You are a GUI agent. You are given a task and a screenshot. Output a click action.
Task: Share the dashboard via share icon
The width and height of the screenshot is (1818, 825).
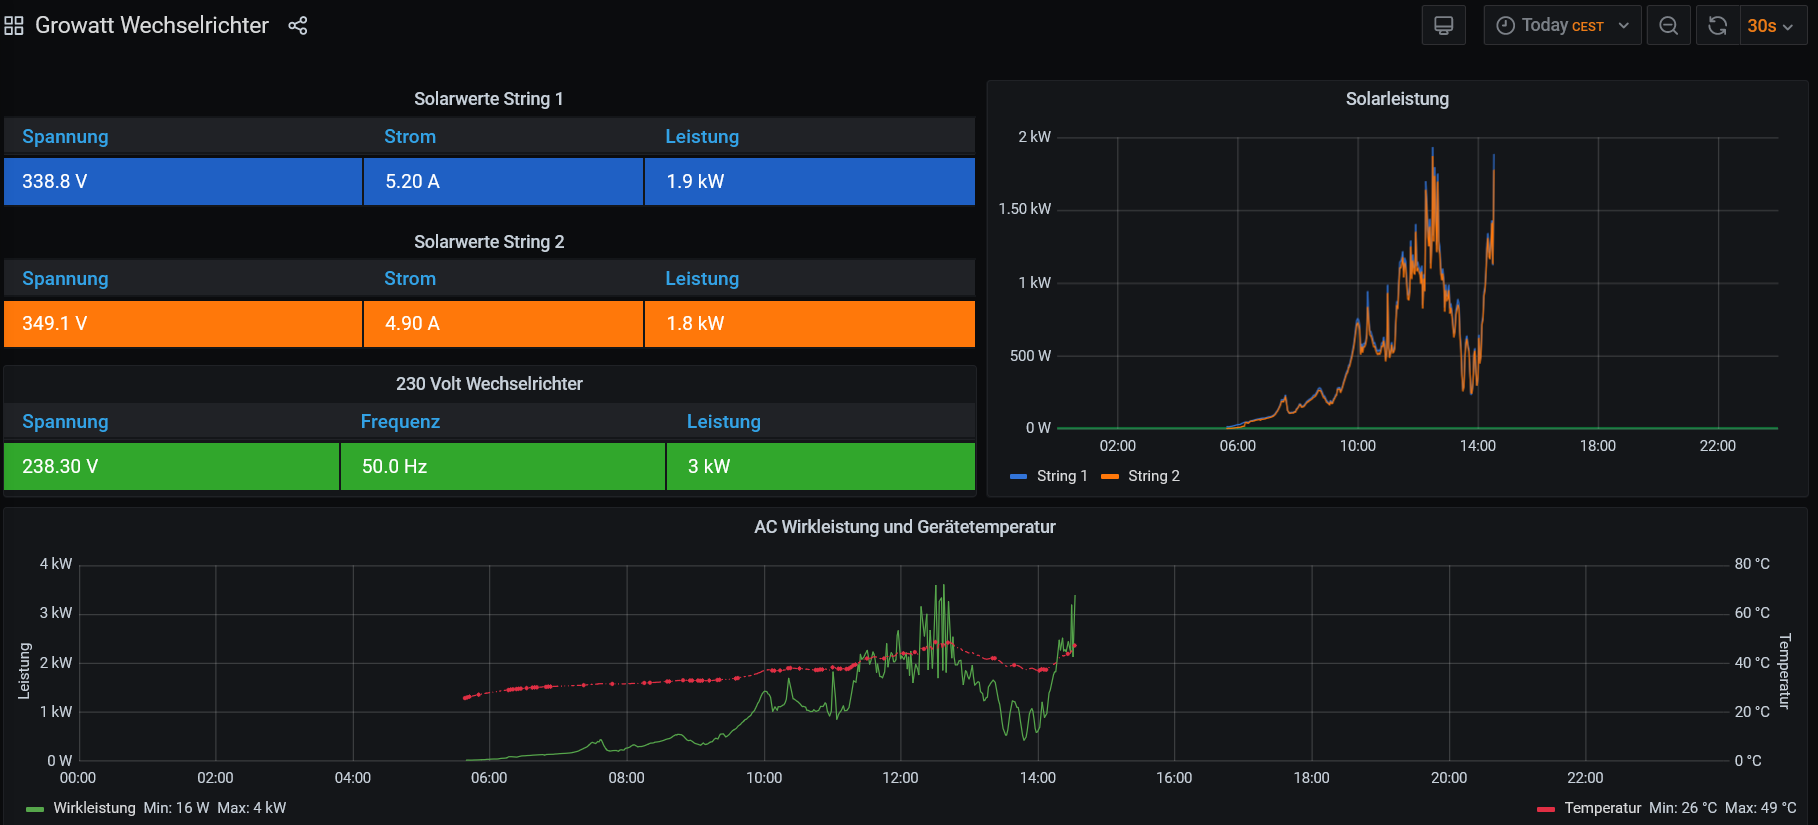click(x=298, y=26)
